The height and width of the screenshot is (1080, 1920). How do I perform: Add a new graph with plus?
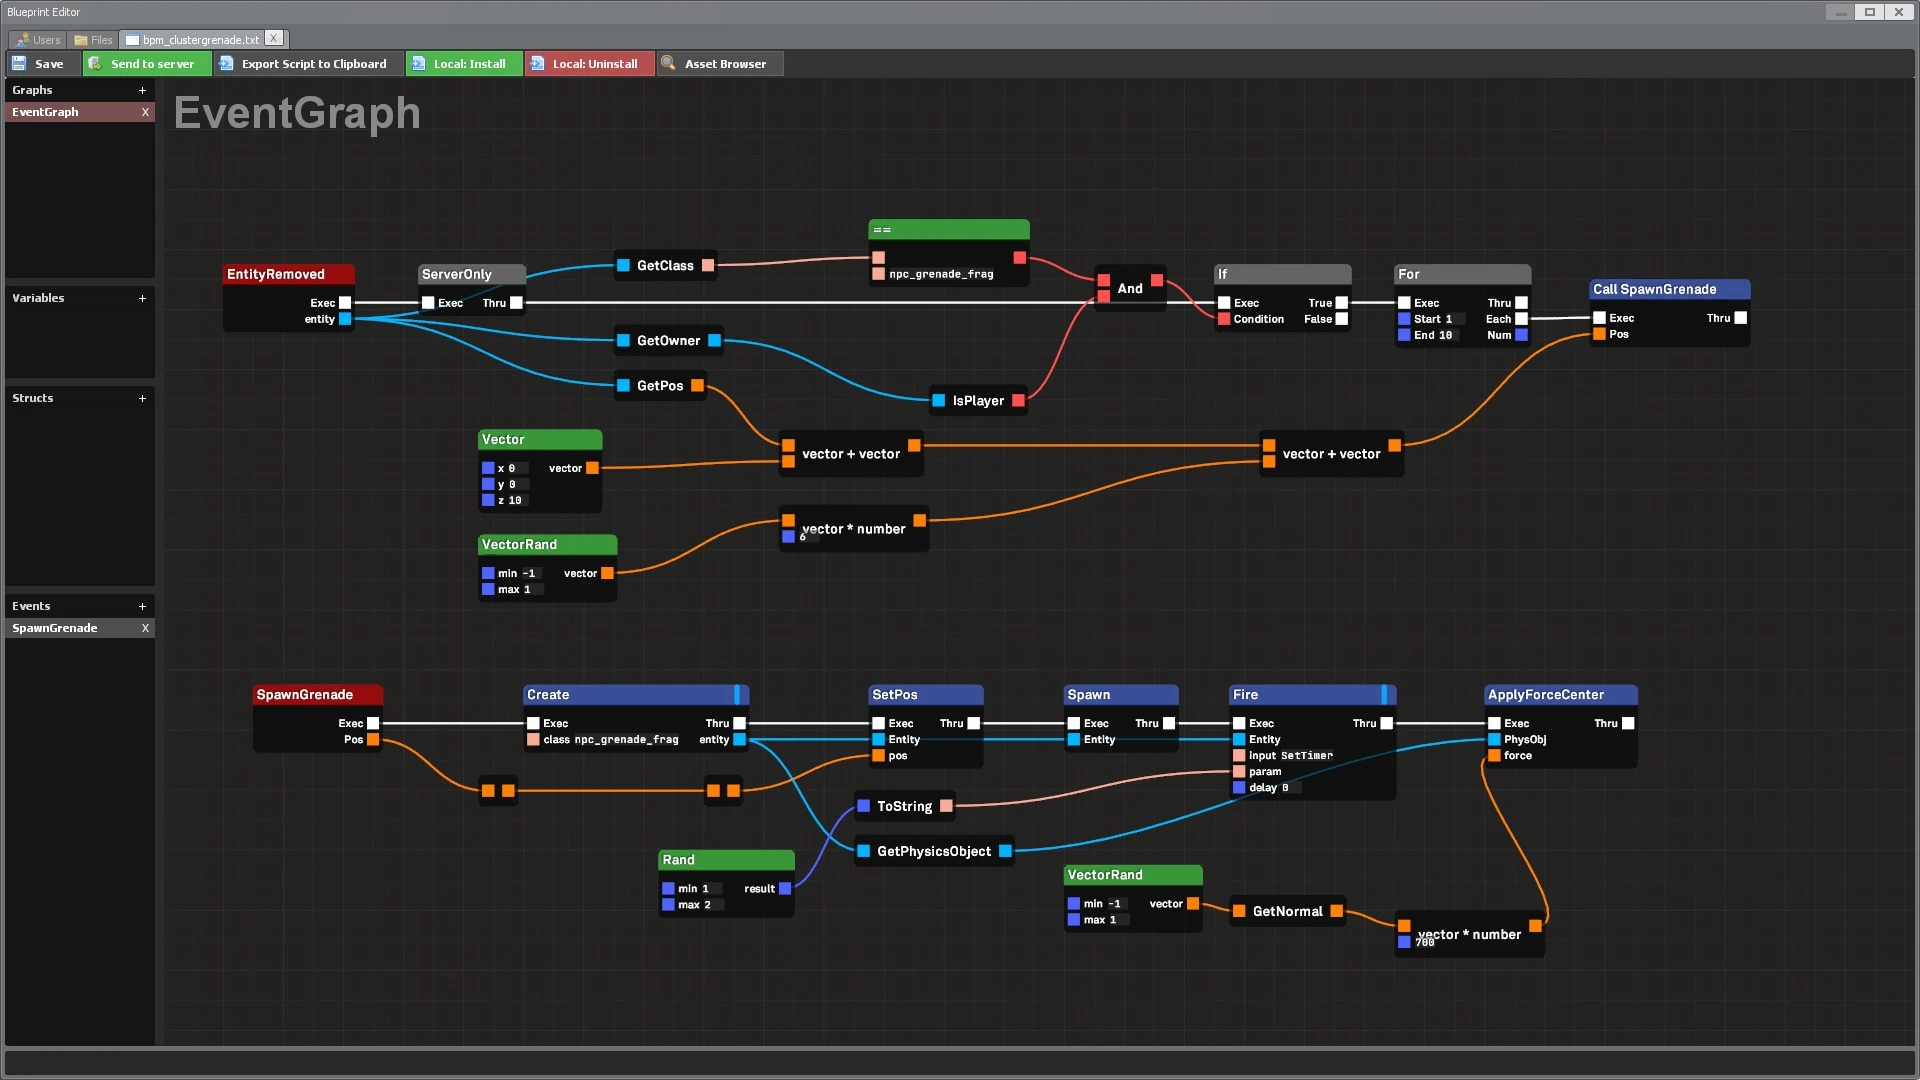click(142, 90)
